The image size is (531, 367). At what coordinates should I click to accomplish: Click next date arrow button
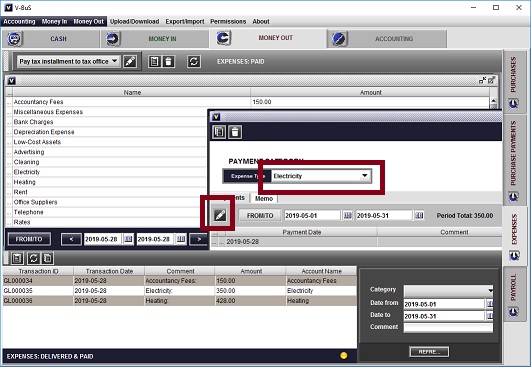pyautogui.click(x=199, y=239)
